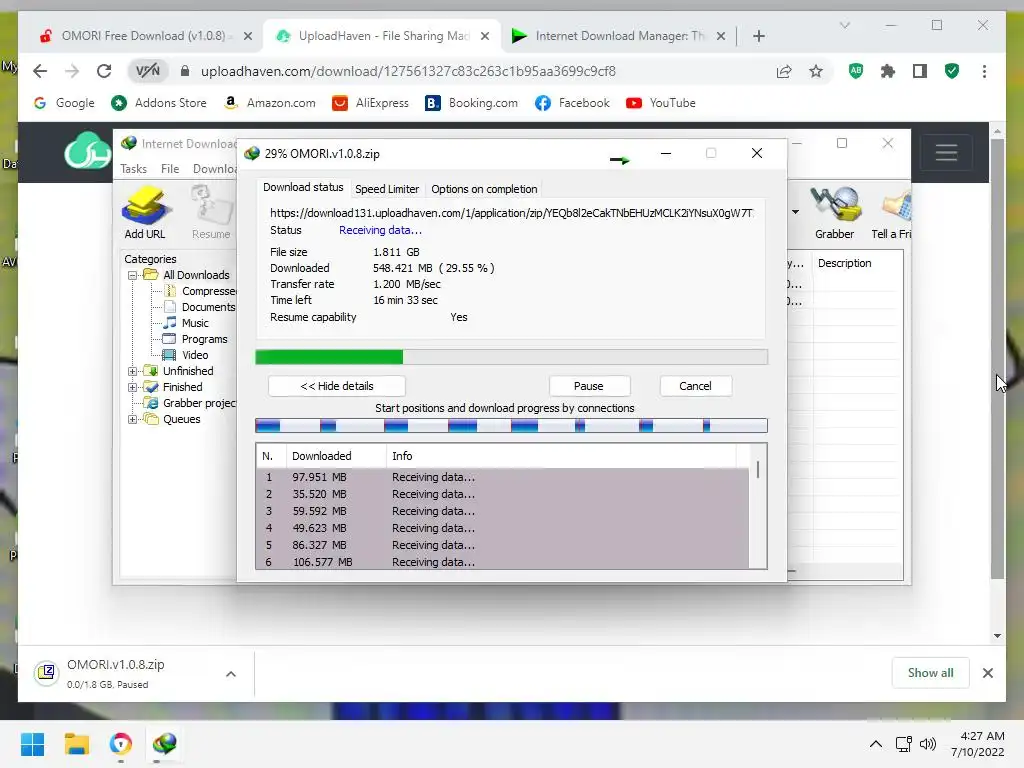Image resolution: width=1024 pixels, height=768 pixels.
Task: Click the Internet Download Manager taskbar icon
Action: click(x=165, y=744)
